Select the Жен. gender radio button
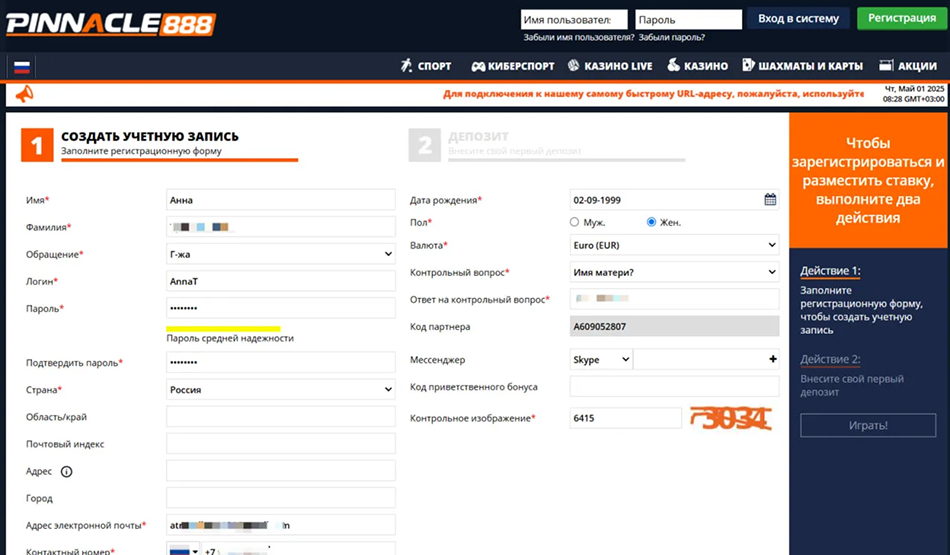The height and width of the screenshot is (555, 950). 652,222
